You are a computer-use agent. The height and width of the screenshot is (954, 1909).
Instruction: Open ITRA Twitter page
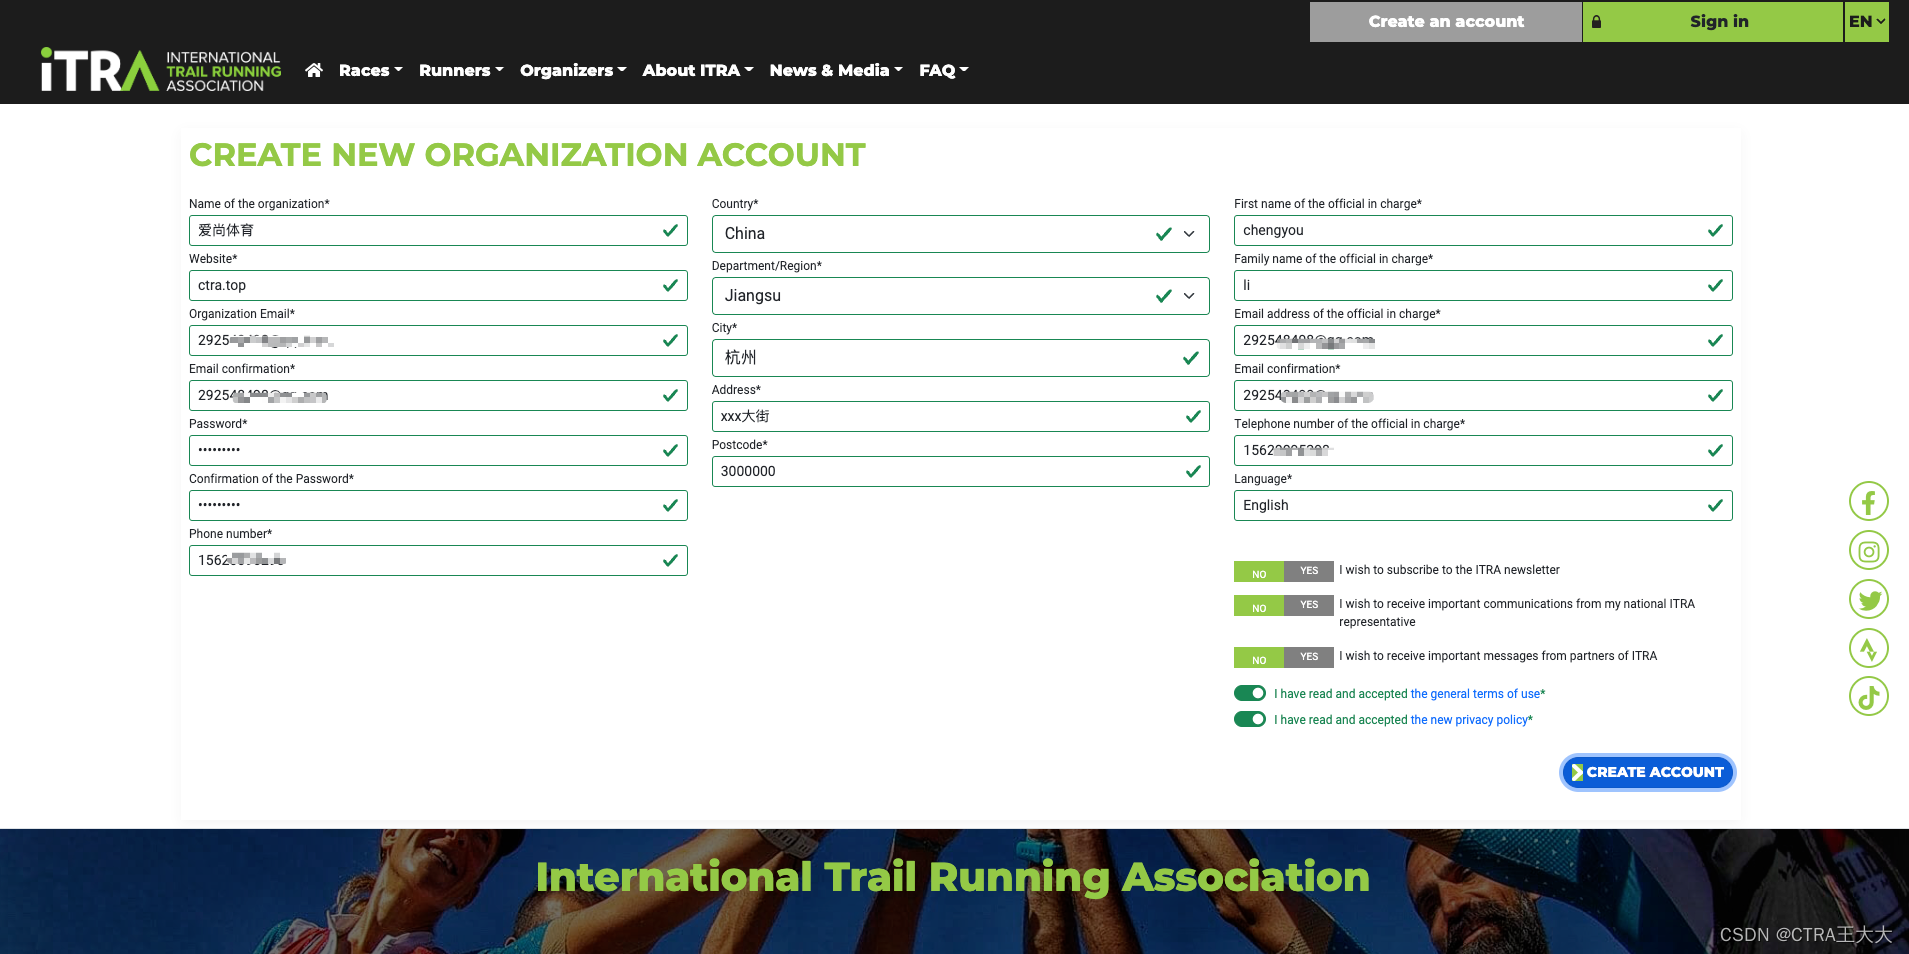tap(1868, 599)
